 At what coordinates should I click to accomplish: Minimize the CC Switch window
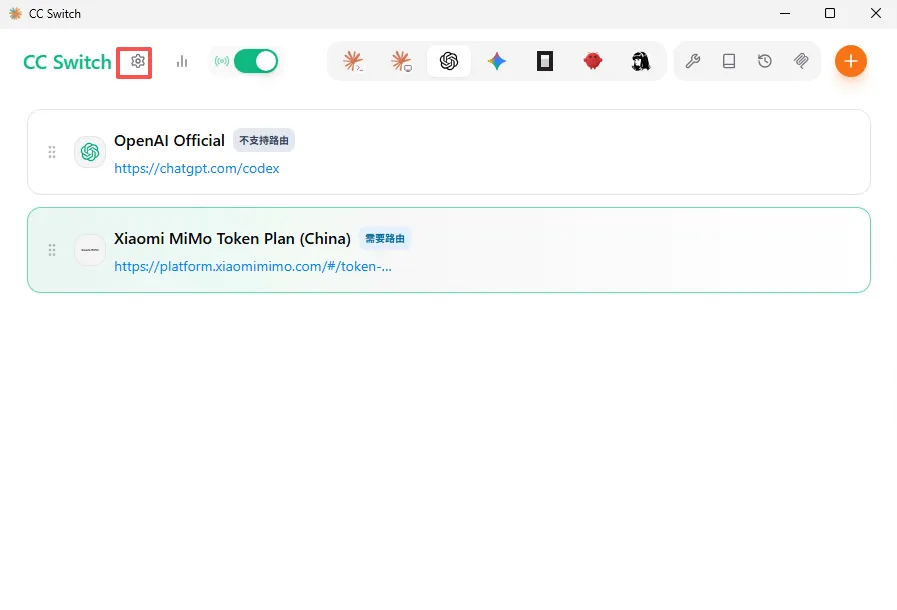(x=785, y=13)
